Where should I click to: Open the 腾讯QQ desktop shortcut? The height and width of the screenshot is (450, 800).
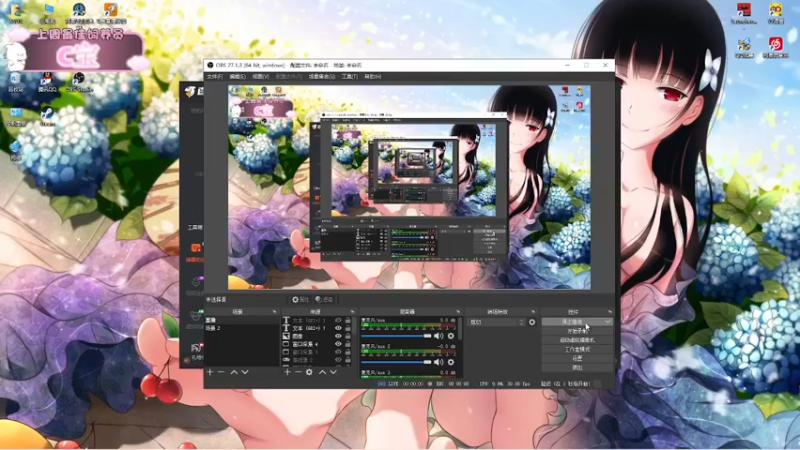(x=46, y=82)
